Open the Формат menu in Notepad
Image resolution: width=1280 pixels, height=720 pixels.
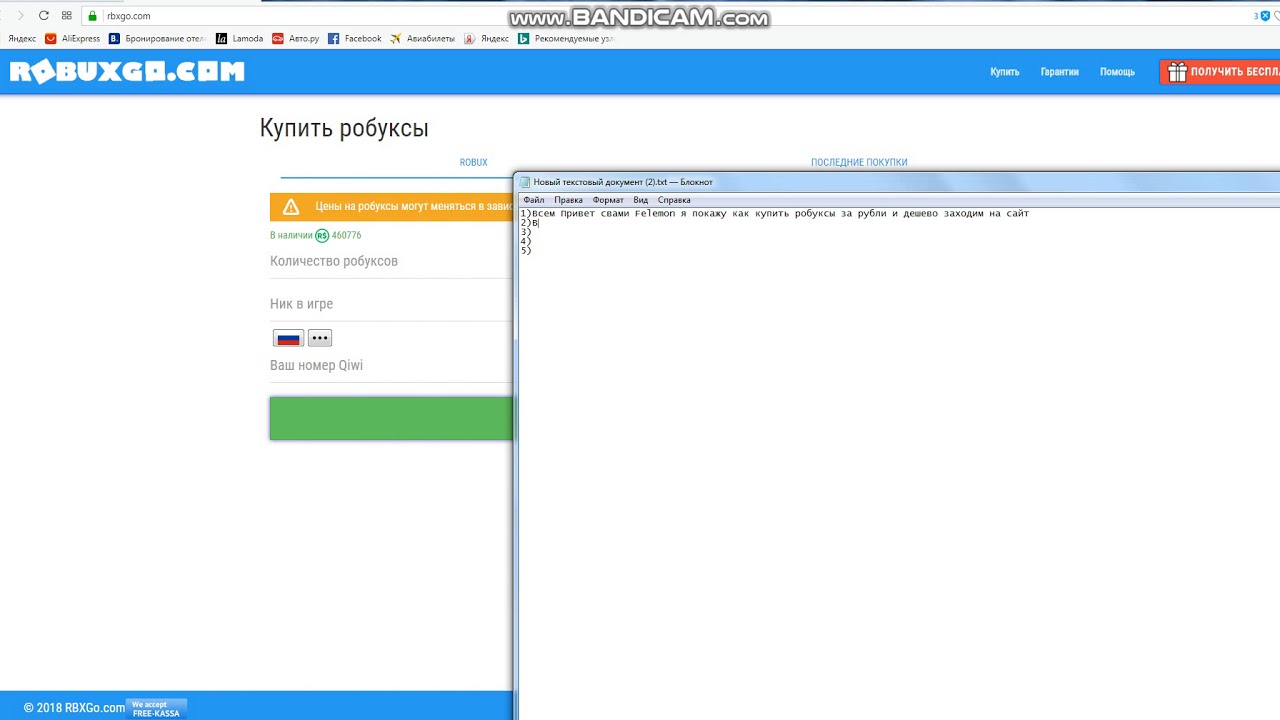tap(608, 200)
